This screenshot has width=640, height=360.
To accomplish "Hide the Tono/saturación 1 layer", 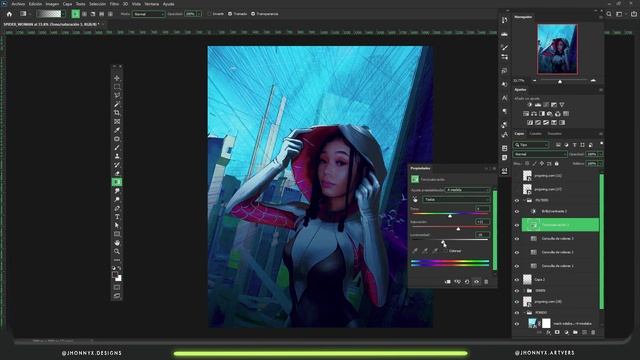I will [x=517, y=225].
